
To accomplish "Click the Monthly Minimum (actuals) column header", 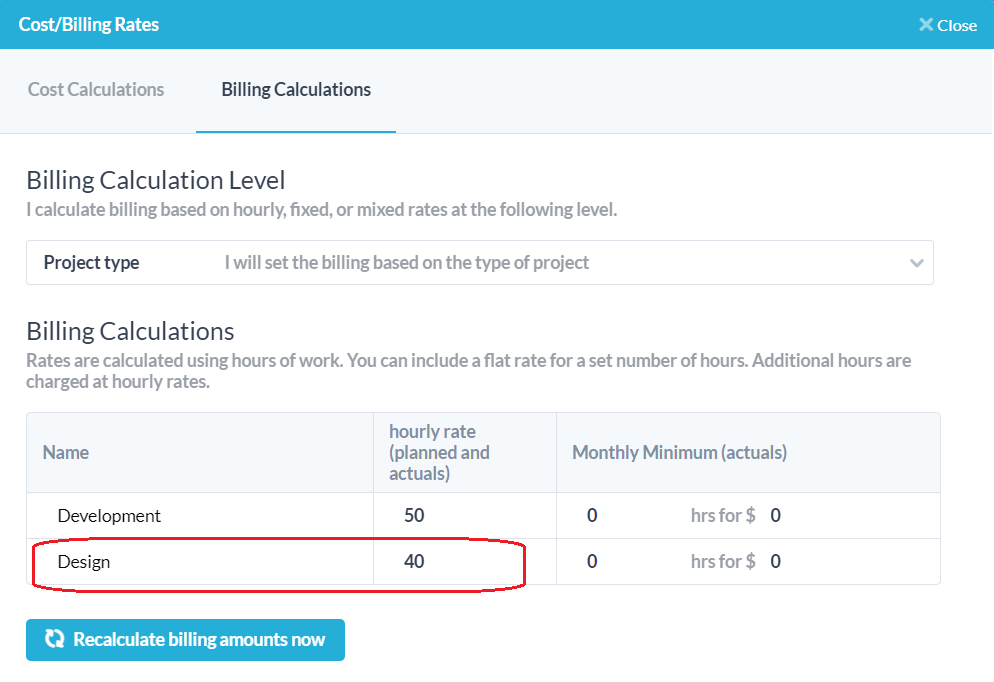I will point(679,453).
